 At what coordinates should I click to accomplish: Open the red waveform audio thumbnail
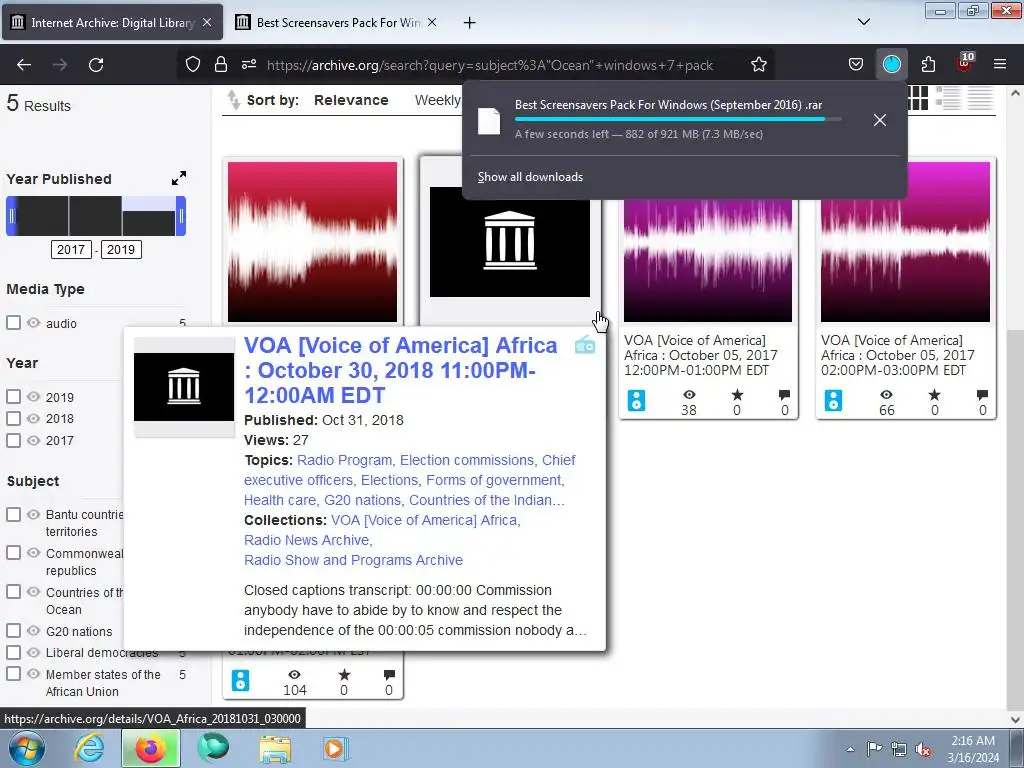tap(312, 242)
